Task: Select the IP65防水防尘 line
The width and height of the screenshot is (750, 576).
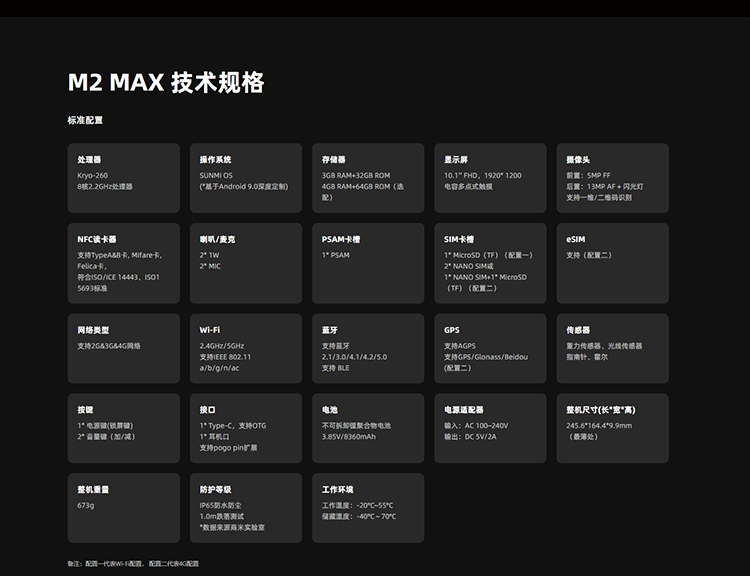Action: (221, 505)
